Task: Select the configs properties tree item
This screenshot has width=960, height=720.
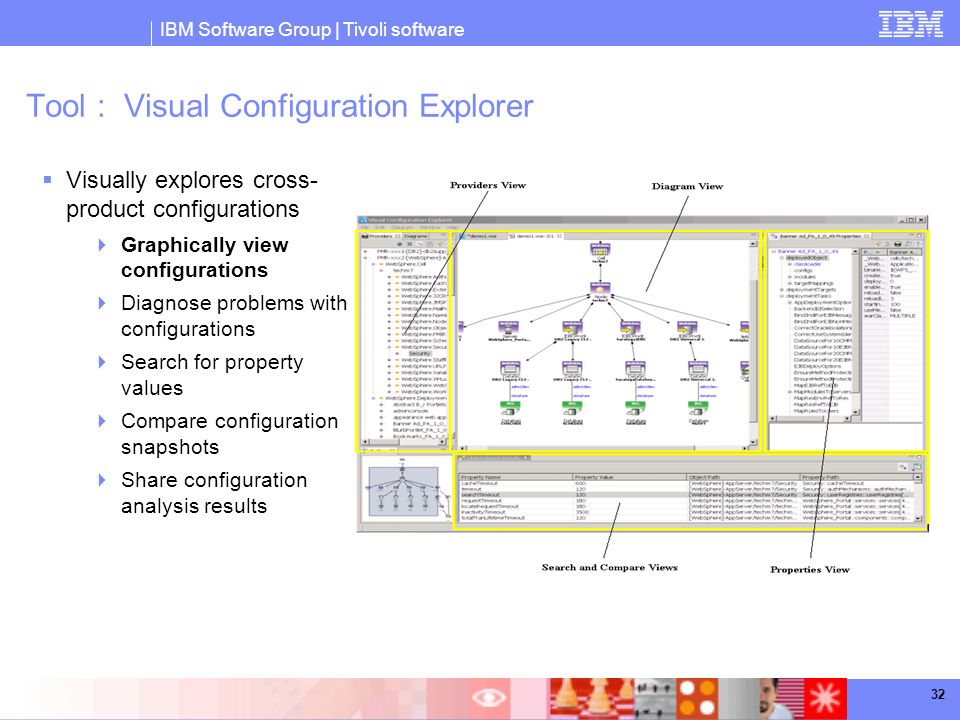Action: point(803,270)
